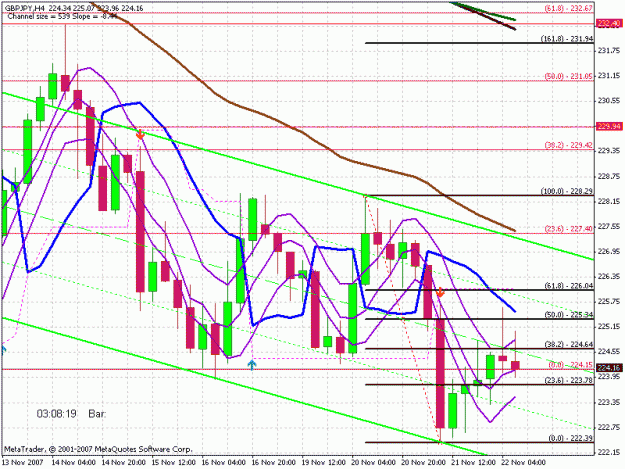Screen dimensions: 625x469
Task: Click the 16 Nov 20:00 time label
Action: coord(273,463)
